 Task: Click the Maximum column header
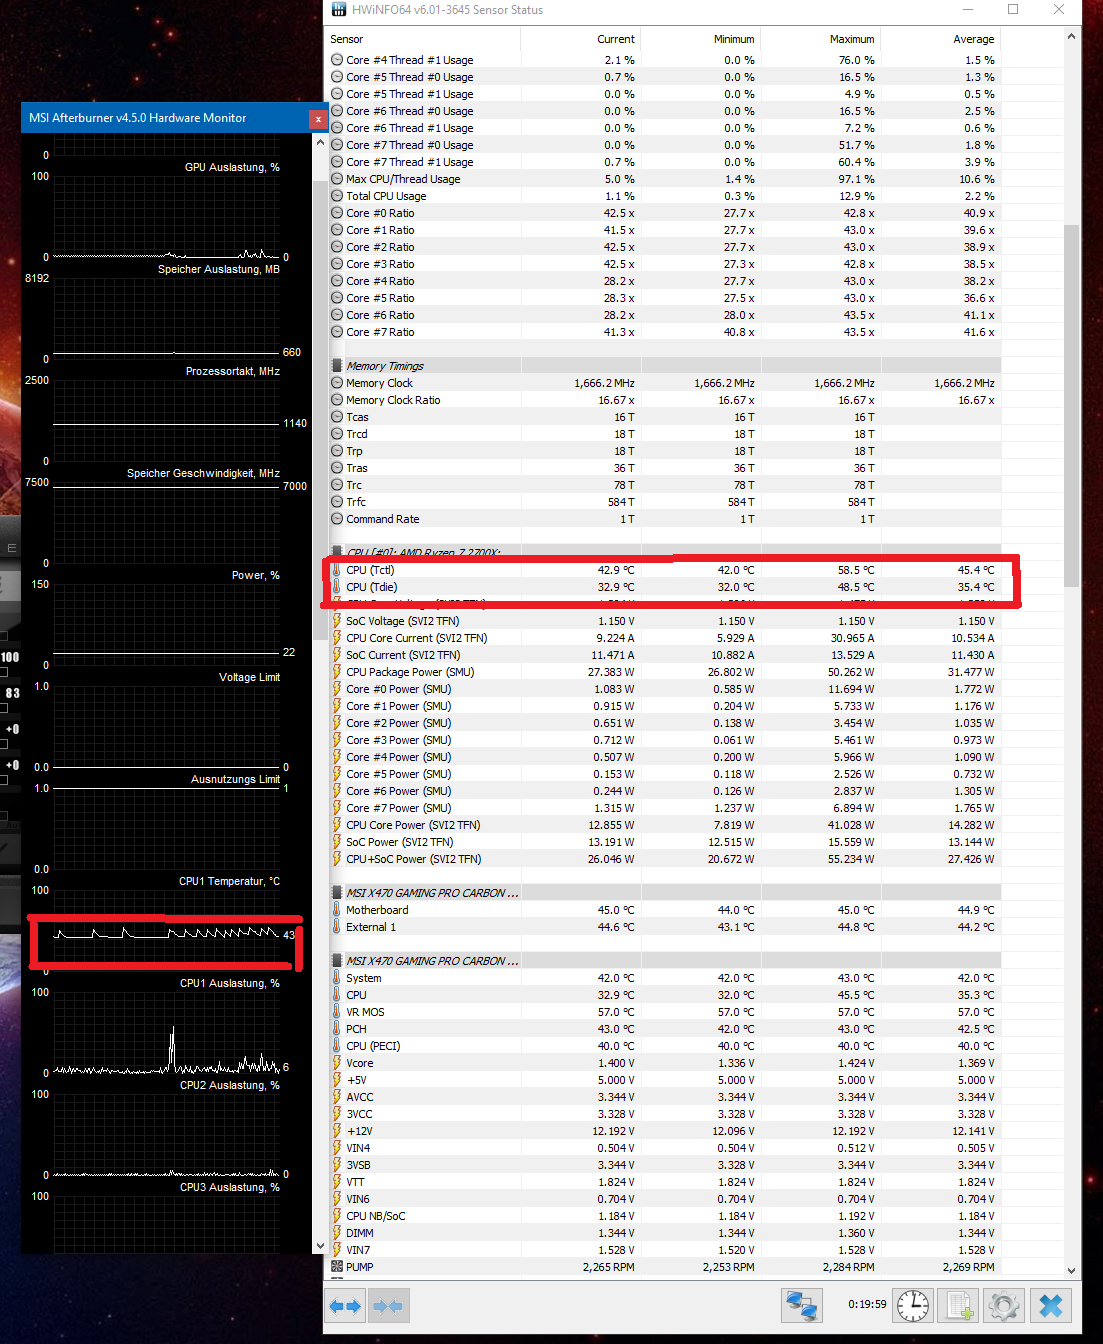point(820,39)
